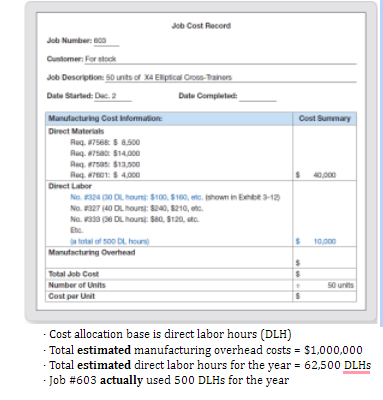
Task: Click the Job Cost Record title
Action: pyautogui.click(x=201, y=26)
